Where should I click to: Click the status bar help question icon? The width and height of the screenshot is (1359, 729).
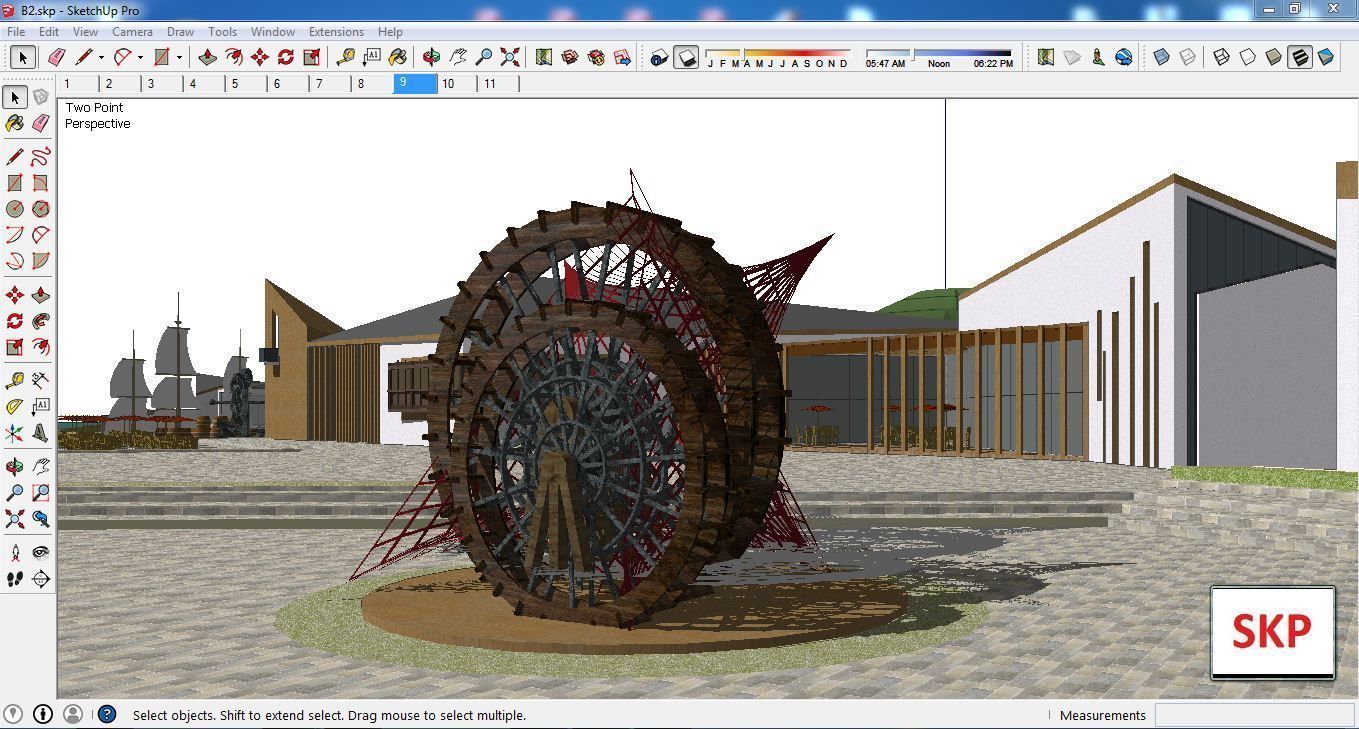(x=107, y=714)
